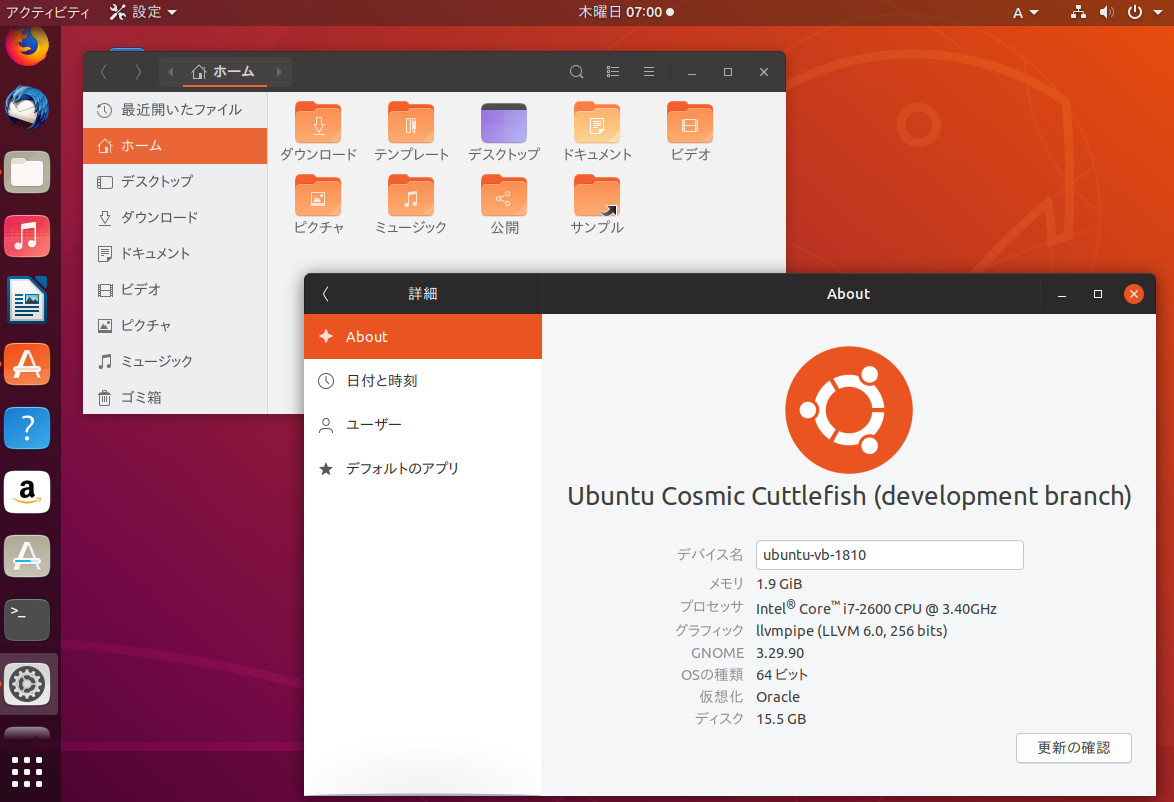Viewport: 1174px width, 802px height.
Task: Open the ピクチャ folder in file grid
Action: [x=318, y=205]
